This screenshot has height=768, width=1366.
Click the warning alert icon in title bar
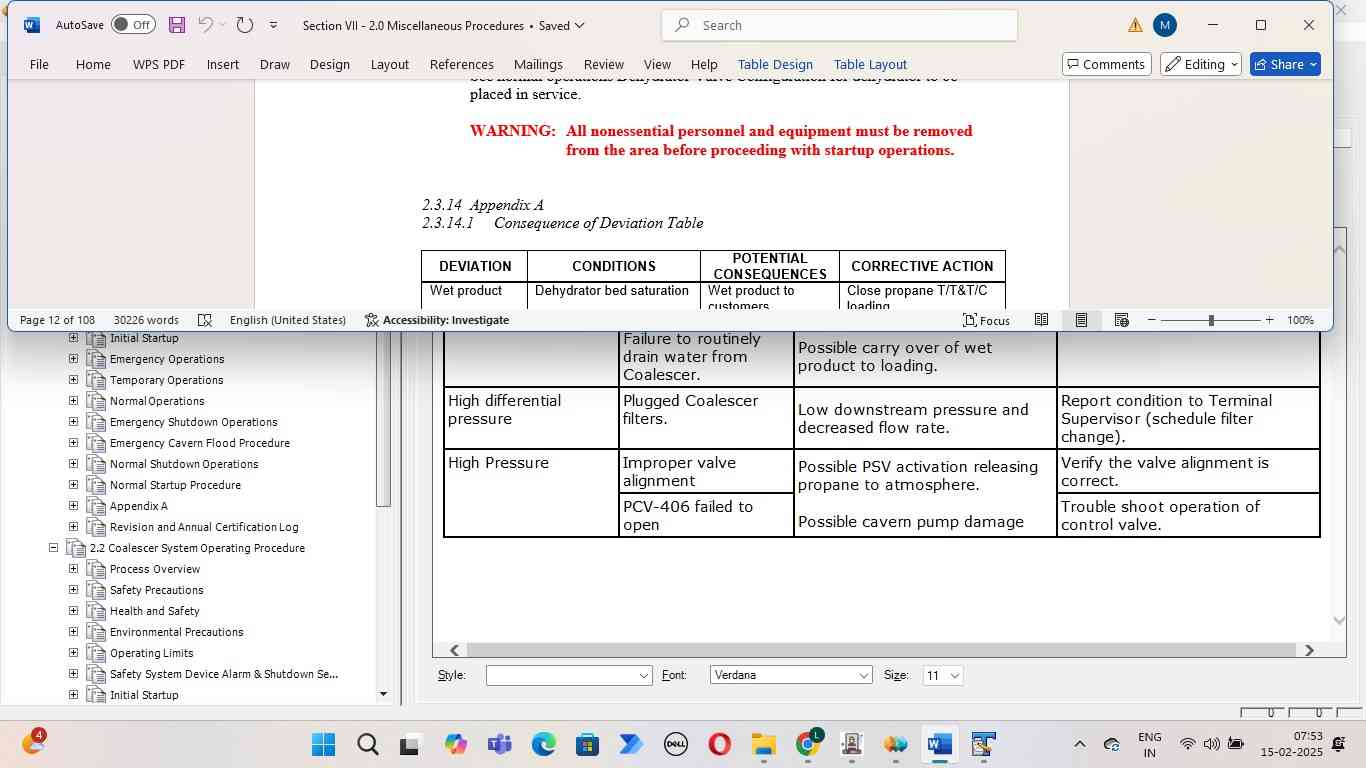tap(1136, 25)
